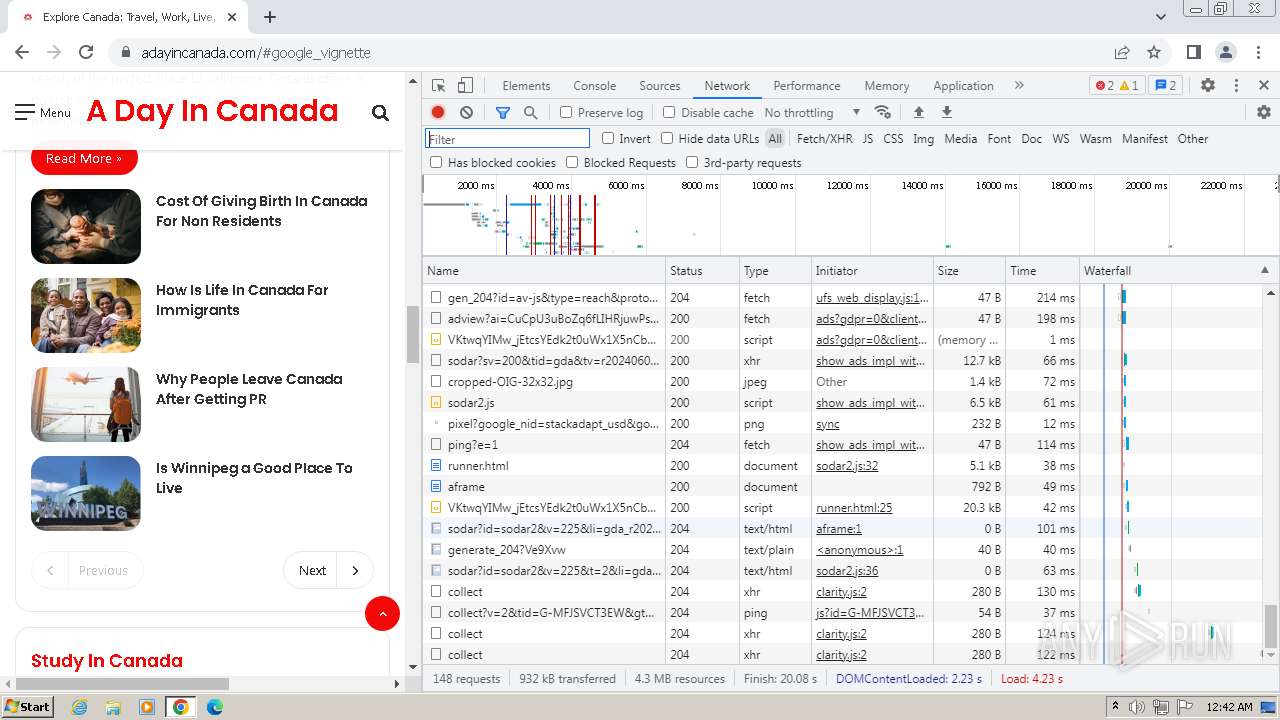Open Internet Explorer from the taskbar
1280x720 pixels.
[79, 707]
